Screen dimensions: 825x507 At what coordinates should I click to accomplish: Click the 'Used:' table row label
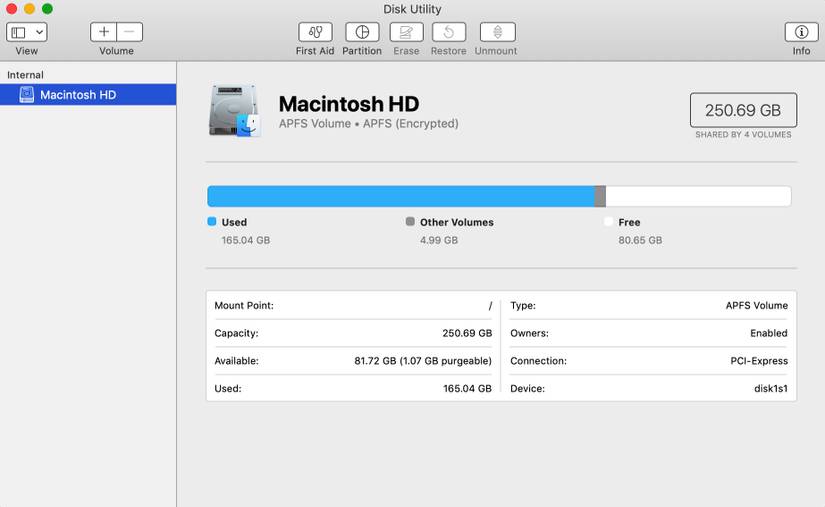click(228, 389)
